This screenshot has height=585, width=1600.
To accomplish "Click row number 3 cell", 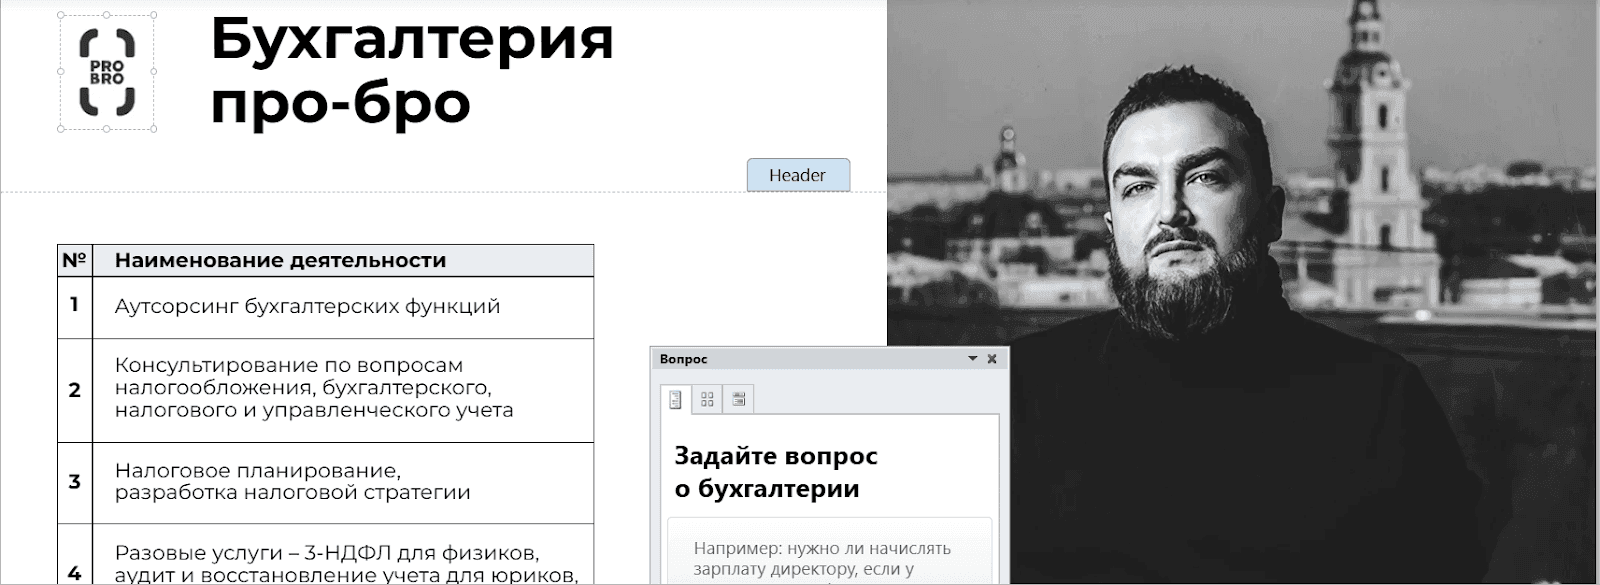I will [x=75, y=482].
